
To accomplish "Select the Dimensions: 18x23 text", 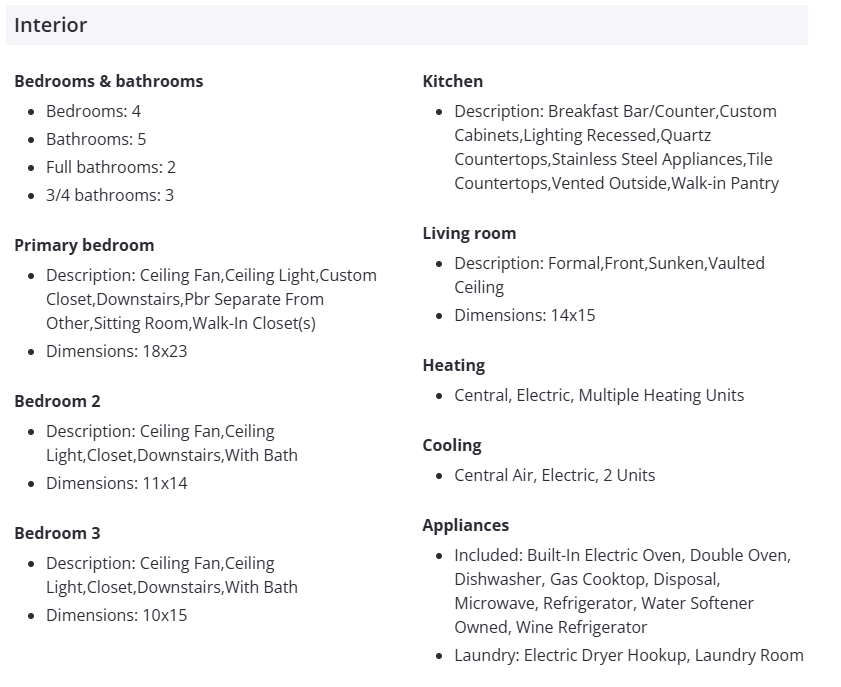I will [116, 351].
